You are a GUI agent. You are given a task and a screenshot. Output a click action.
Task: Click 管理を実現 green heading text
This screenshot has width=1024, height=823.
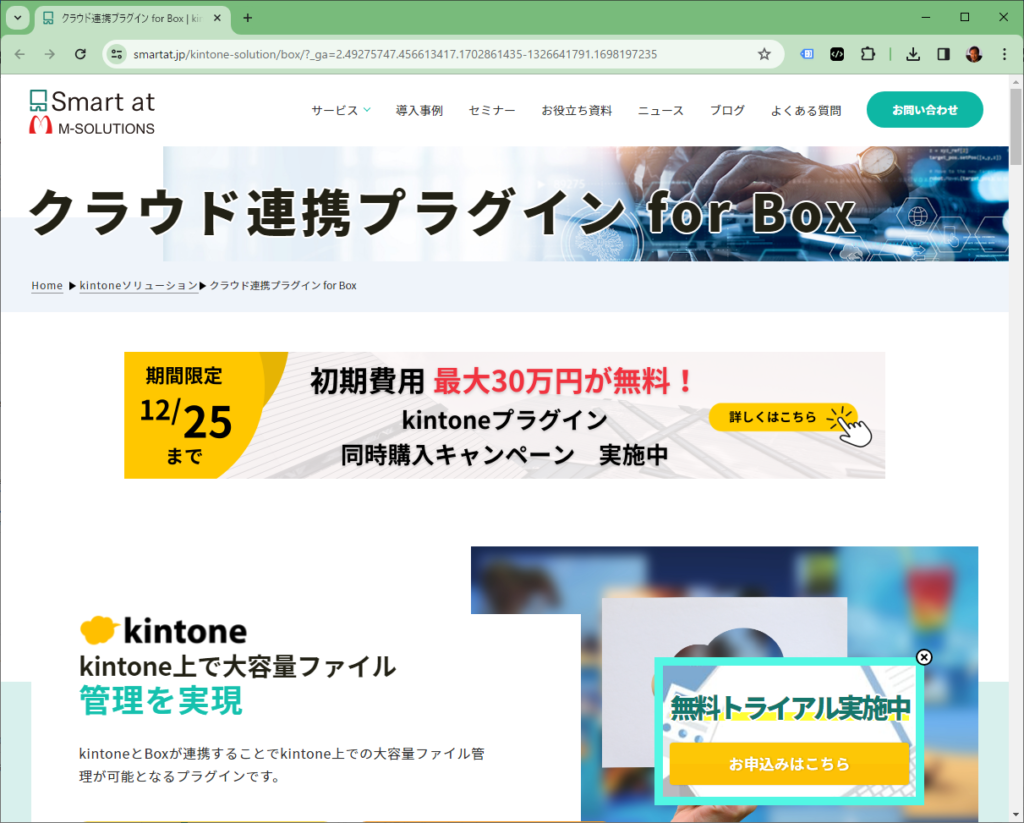point(161,701)
